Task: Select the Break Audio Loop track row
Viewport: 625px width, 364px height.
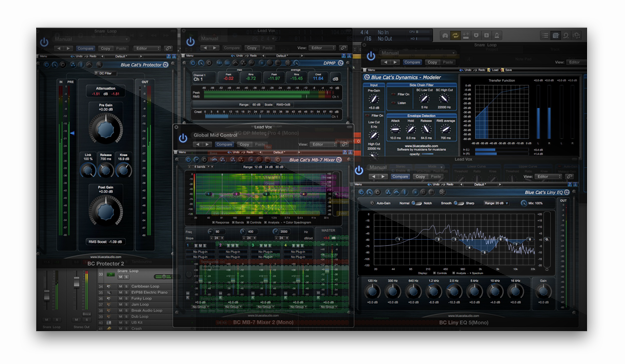Action: click(135, 310)
